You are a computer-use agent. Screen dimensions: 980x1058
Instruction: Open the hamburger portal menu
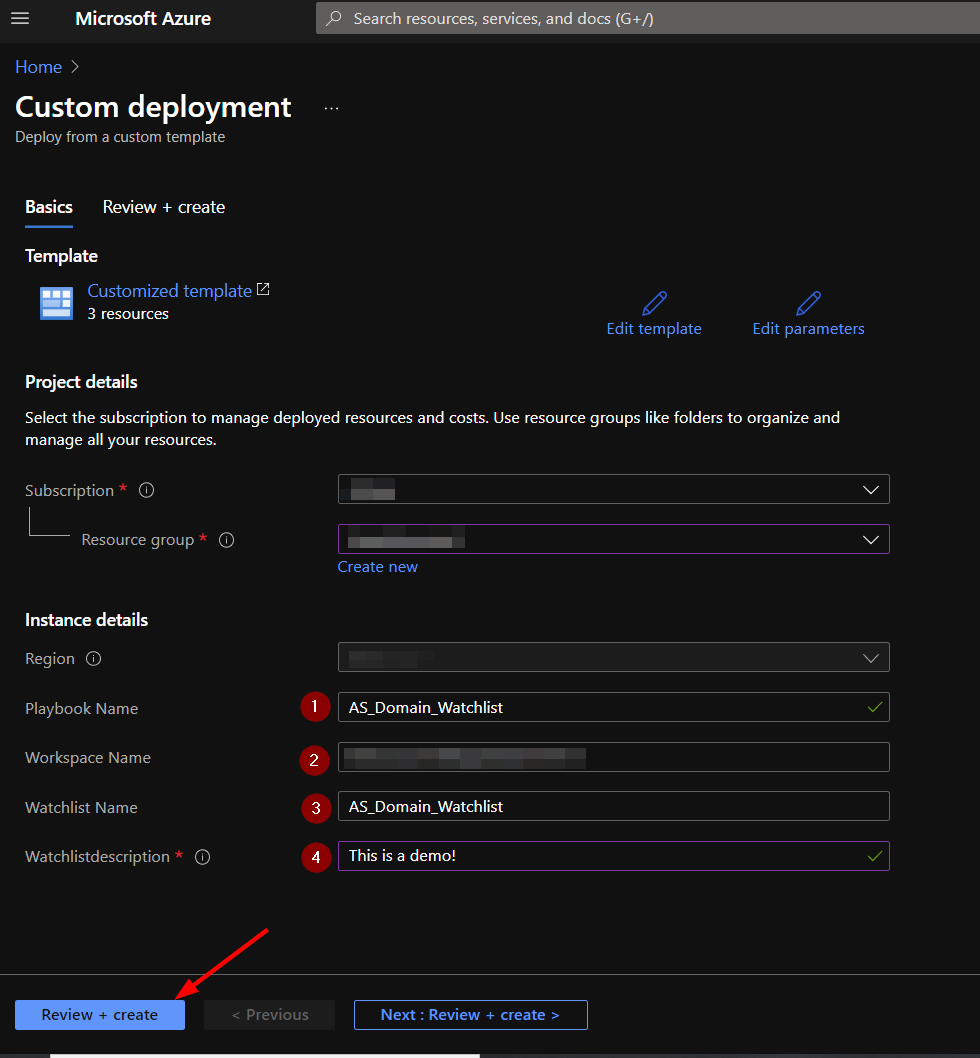(x=20, y=18)
